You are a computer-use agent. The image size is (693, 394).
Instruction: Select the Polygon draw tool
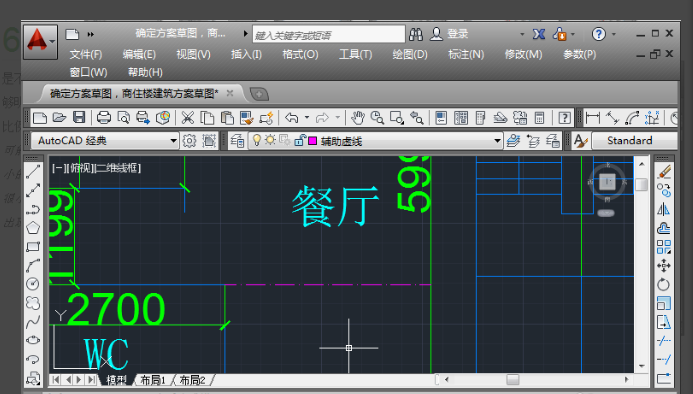pos(33,228)
